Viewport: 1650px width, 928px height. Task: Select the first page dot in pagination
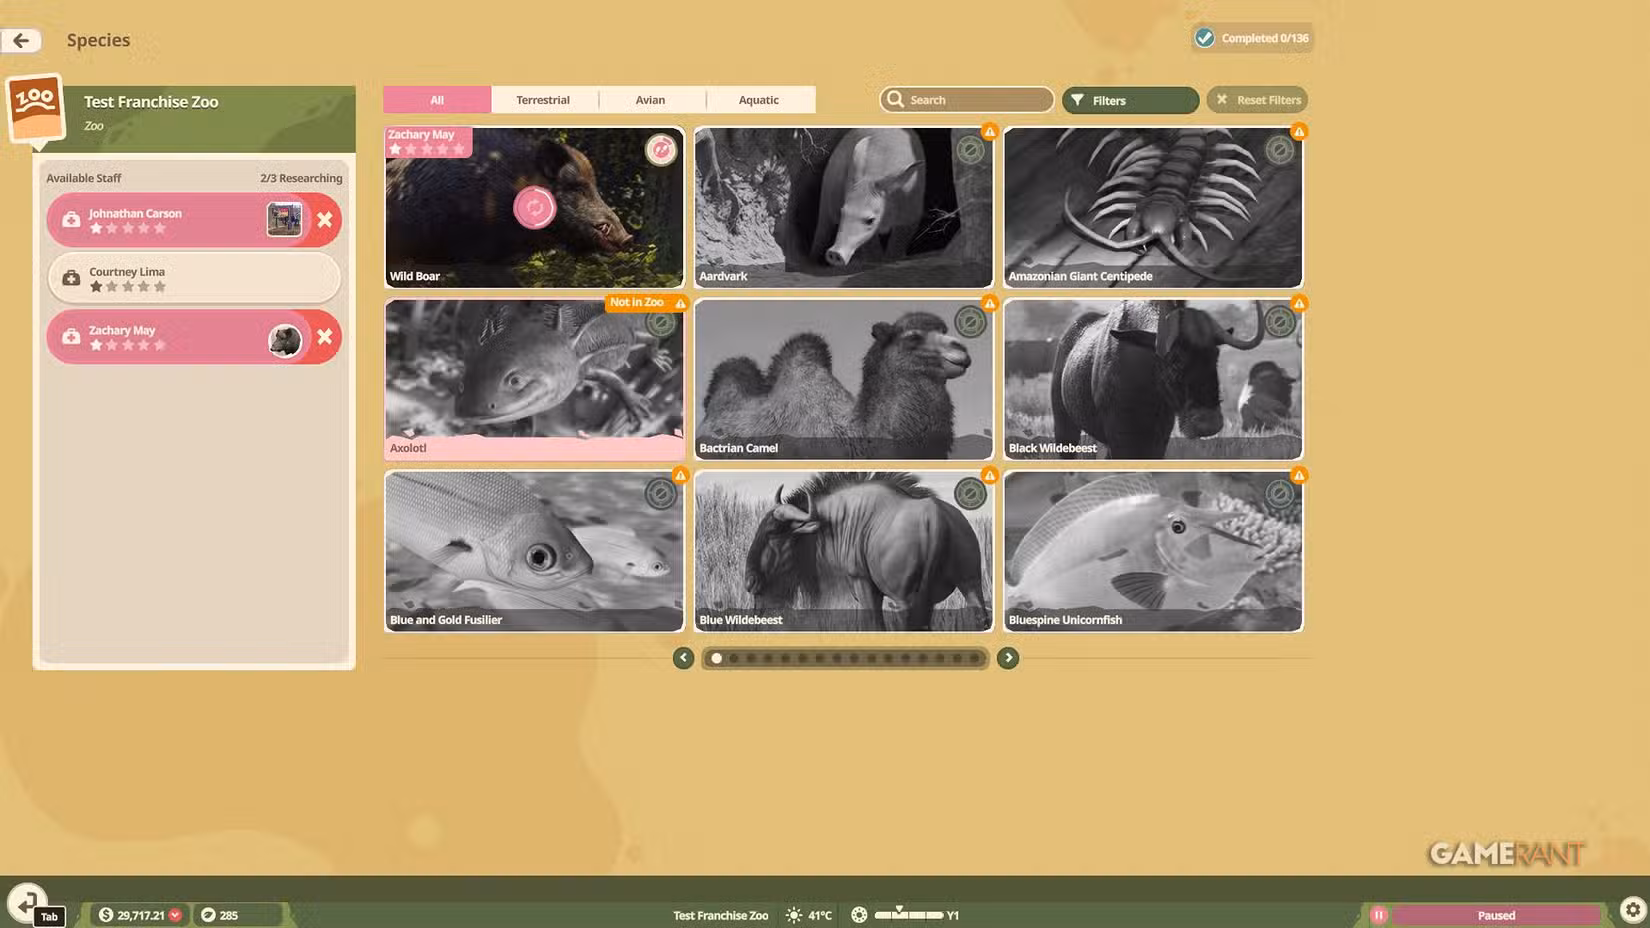[716, 658]
